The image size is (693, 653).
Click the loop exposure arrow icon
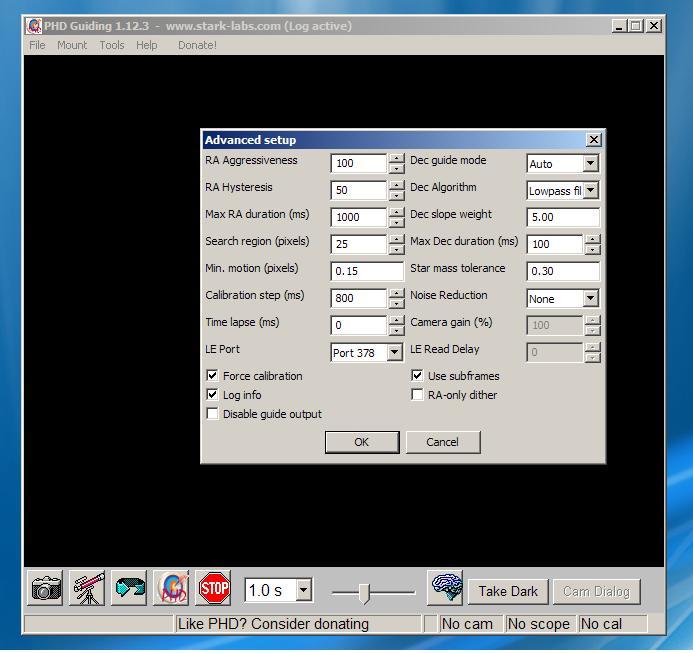click(129, 588)
